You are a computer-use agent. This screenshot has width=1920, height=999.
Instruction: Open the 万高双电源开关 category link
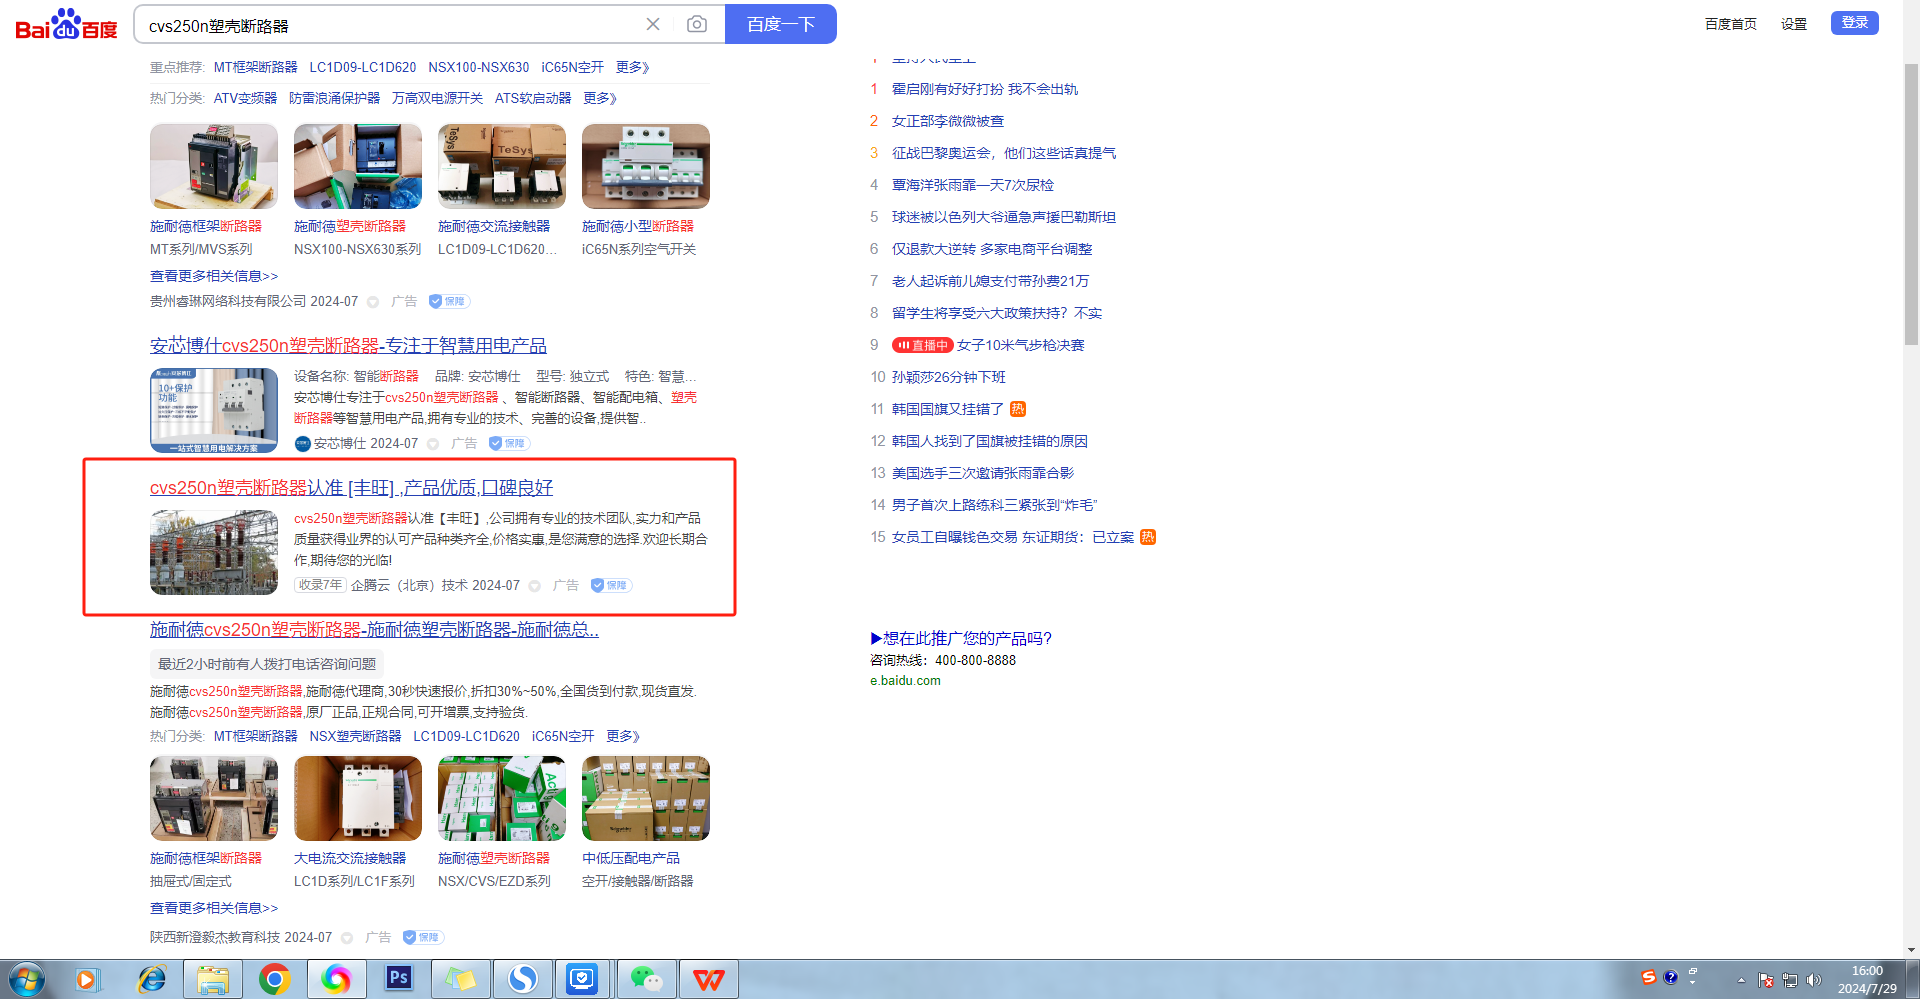(x=438, y=98)
